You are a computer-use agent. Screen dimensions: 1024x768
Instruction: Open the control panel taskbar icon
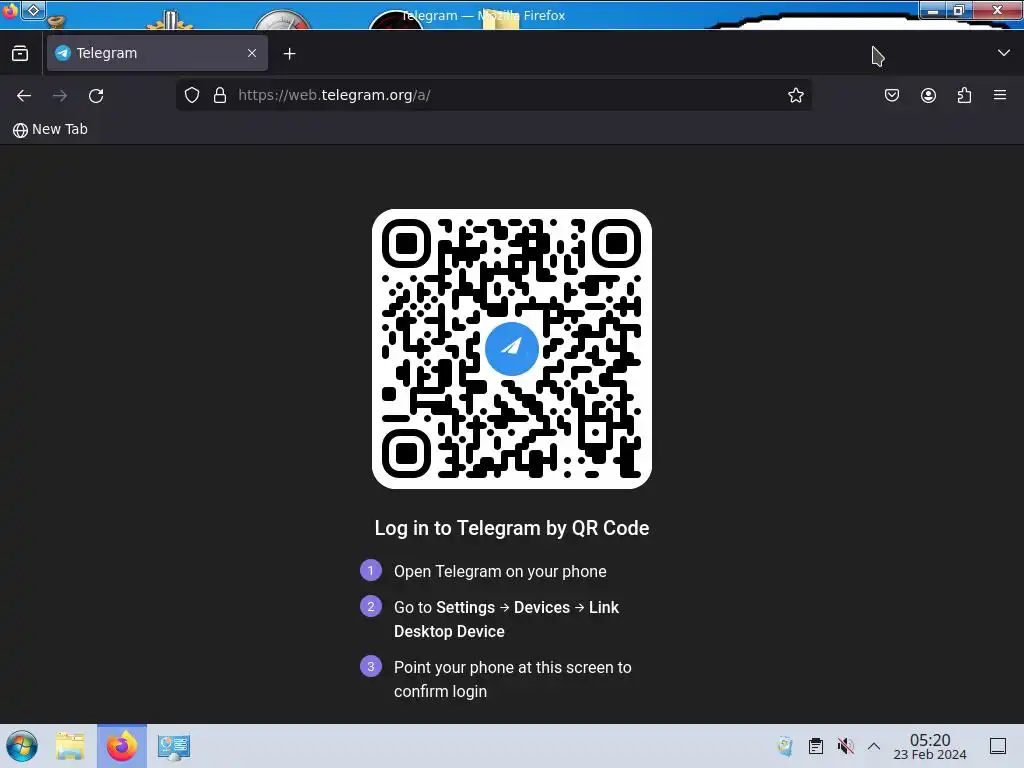pos(174,746)
